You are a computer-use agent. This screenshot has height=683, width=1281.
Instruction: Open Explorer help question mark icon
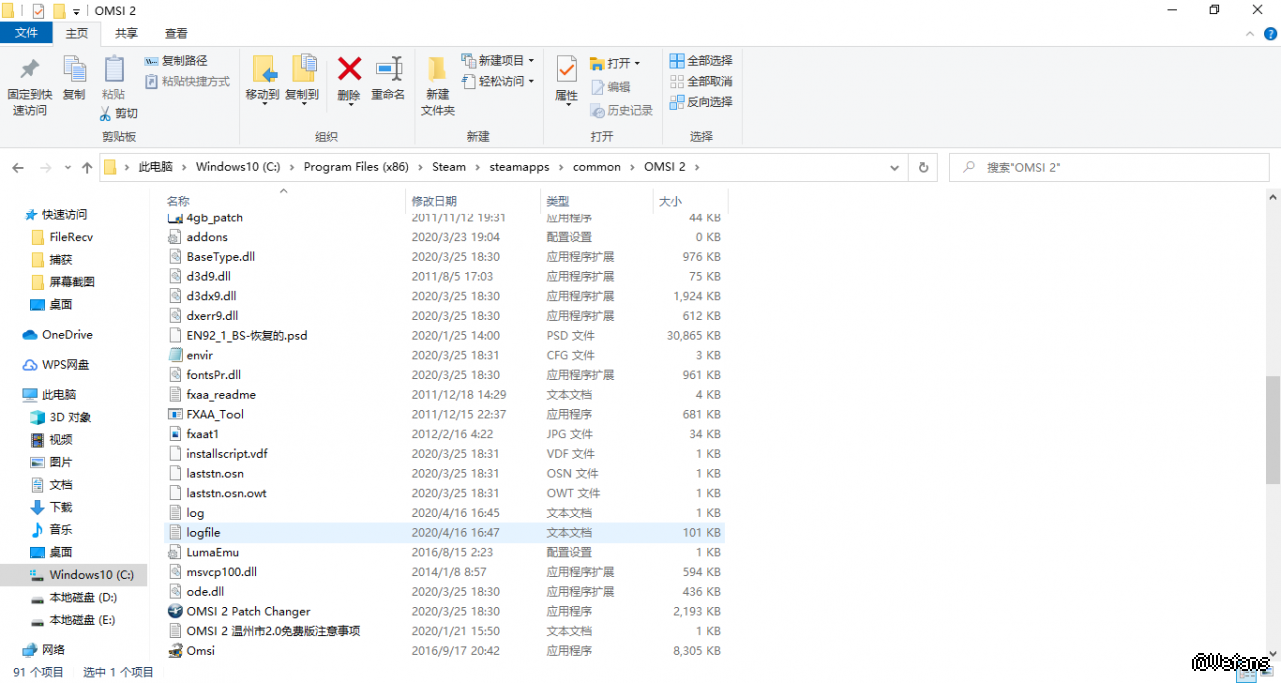(x=1268, y=33)
